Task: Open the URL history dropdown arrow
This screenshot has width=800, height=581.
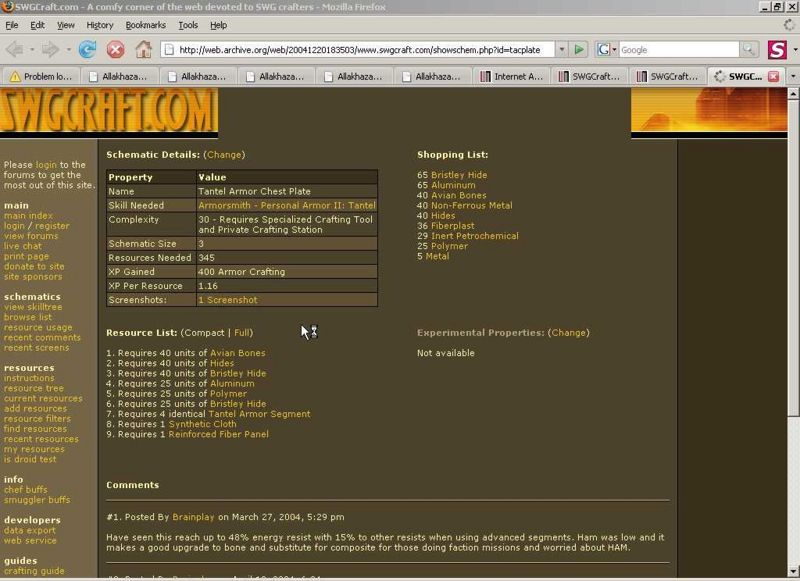Action: pos(561,49)
